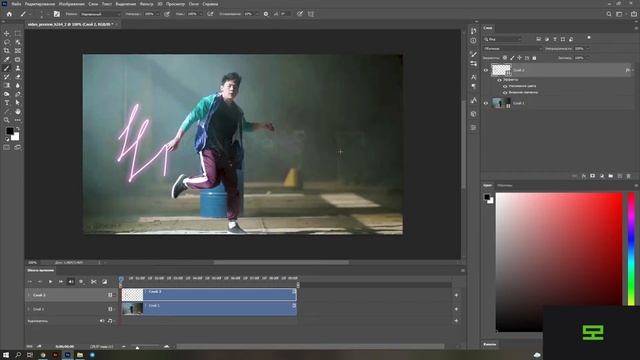Image resolution: width=640 pixels, height=360 pixels.
Task: Toggle Outer Glow effect visibility eye
Action: tap(505, 92)
